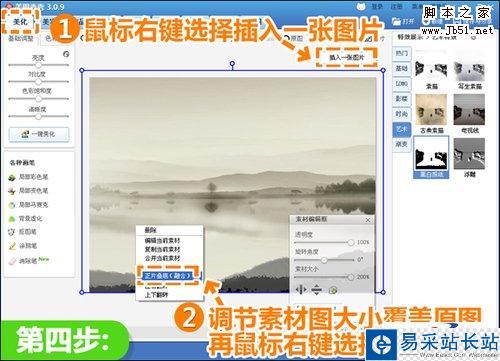The image size is (500, 361).
Task: Select the 涂鸦笔 tool icon
Action: point(12,246)
